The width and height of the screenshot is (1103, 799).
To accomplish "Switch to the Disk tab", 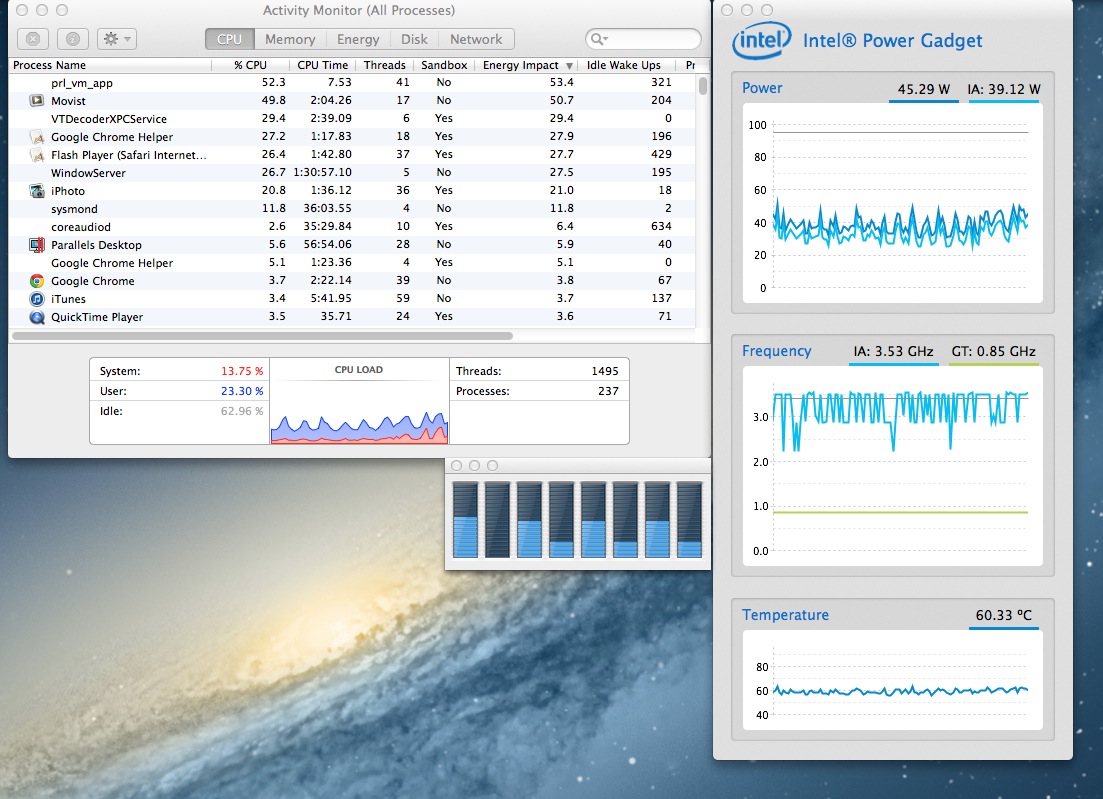I will point(414,39).
